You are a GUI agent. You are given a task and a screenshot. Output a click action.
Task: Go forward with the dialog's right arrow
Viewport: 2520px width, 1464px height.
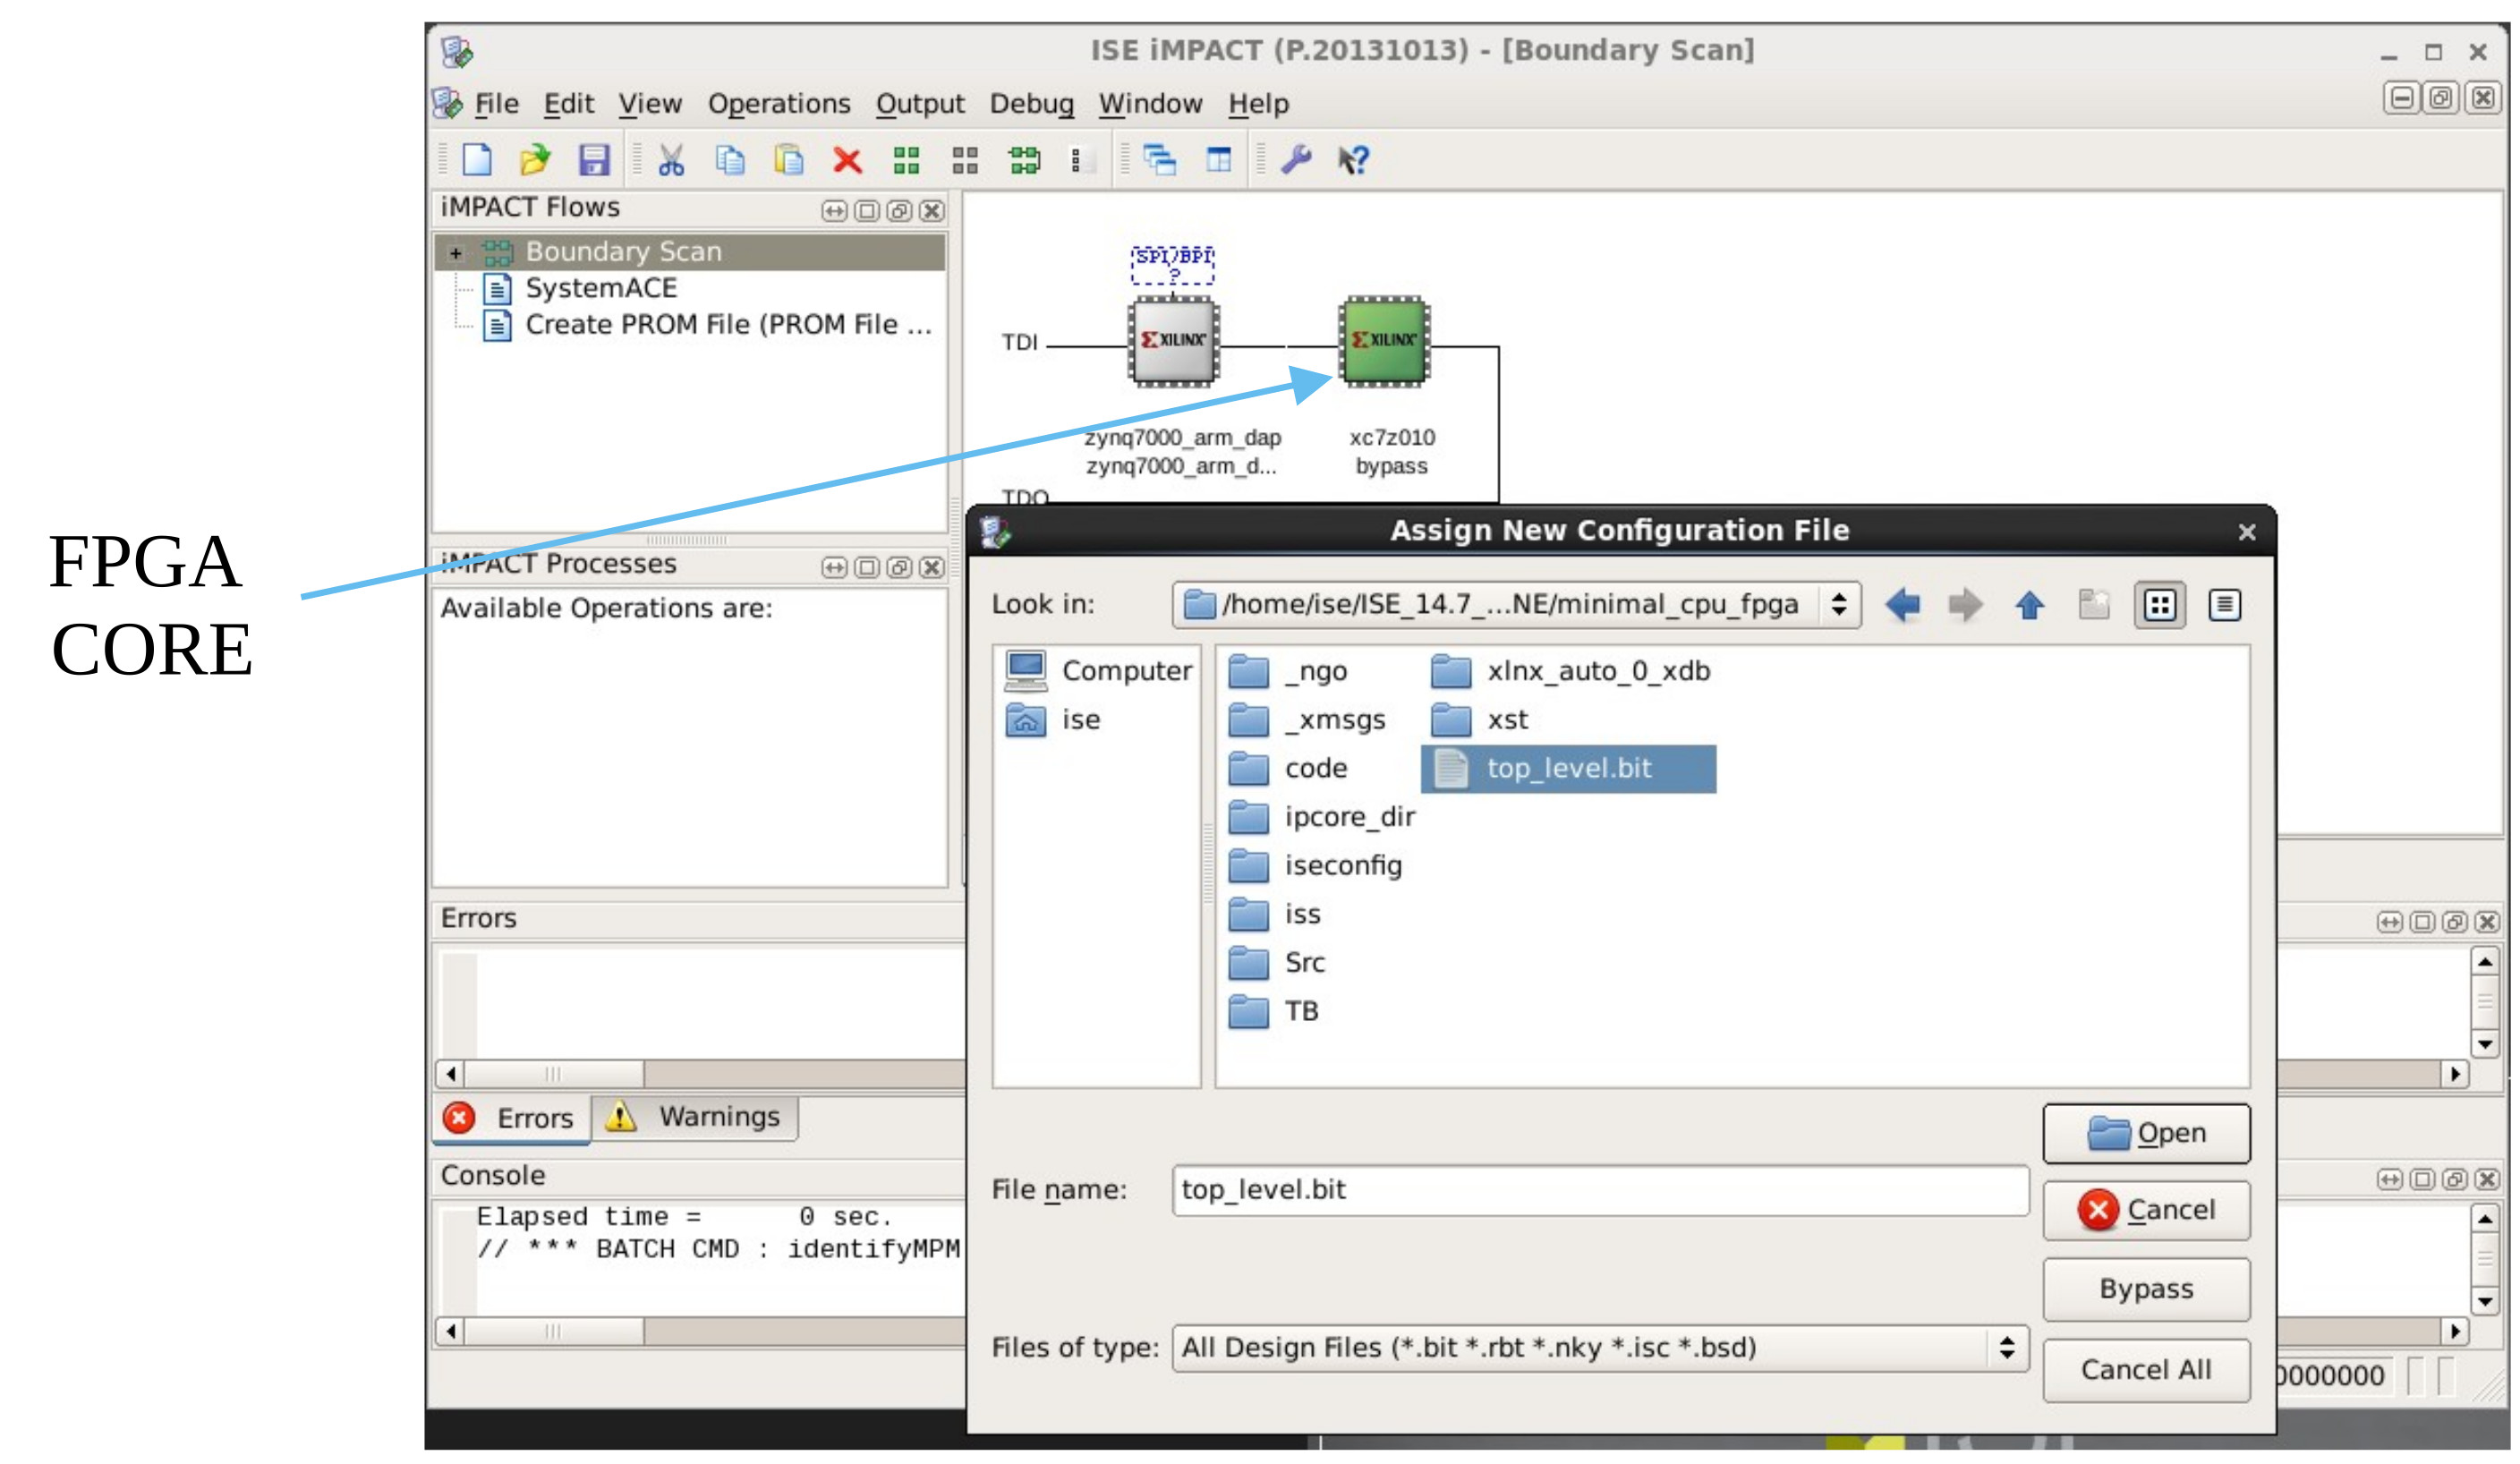pyautogui.click(x=1966, y=605)
